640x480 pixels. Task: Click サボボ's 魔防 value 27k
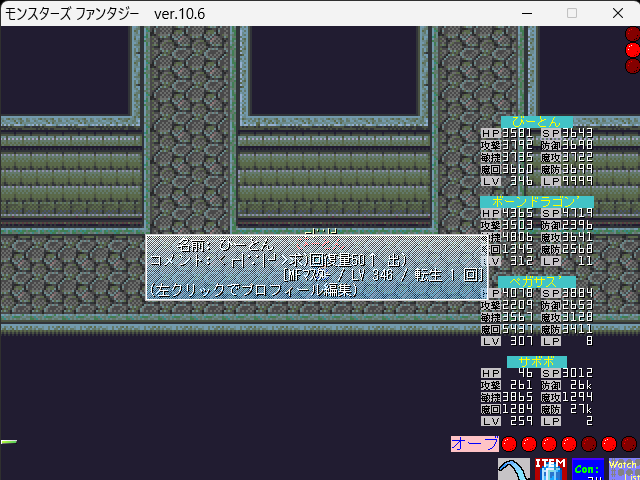point(581,409)
